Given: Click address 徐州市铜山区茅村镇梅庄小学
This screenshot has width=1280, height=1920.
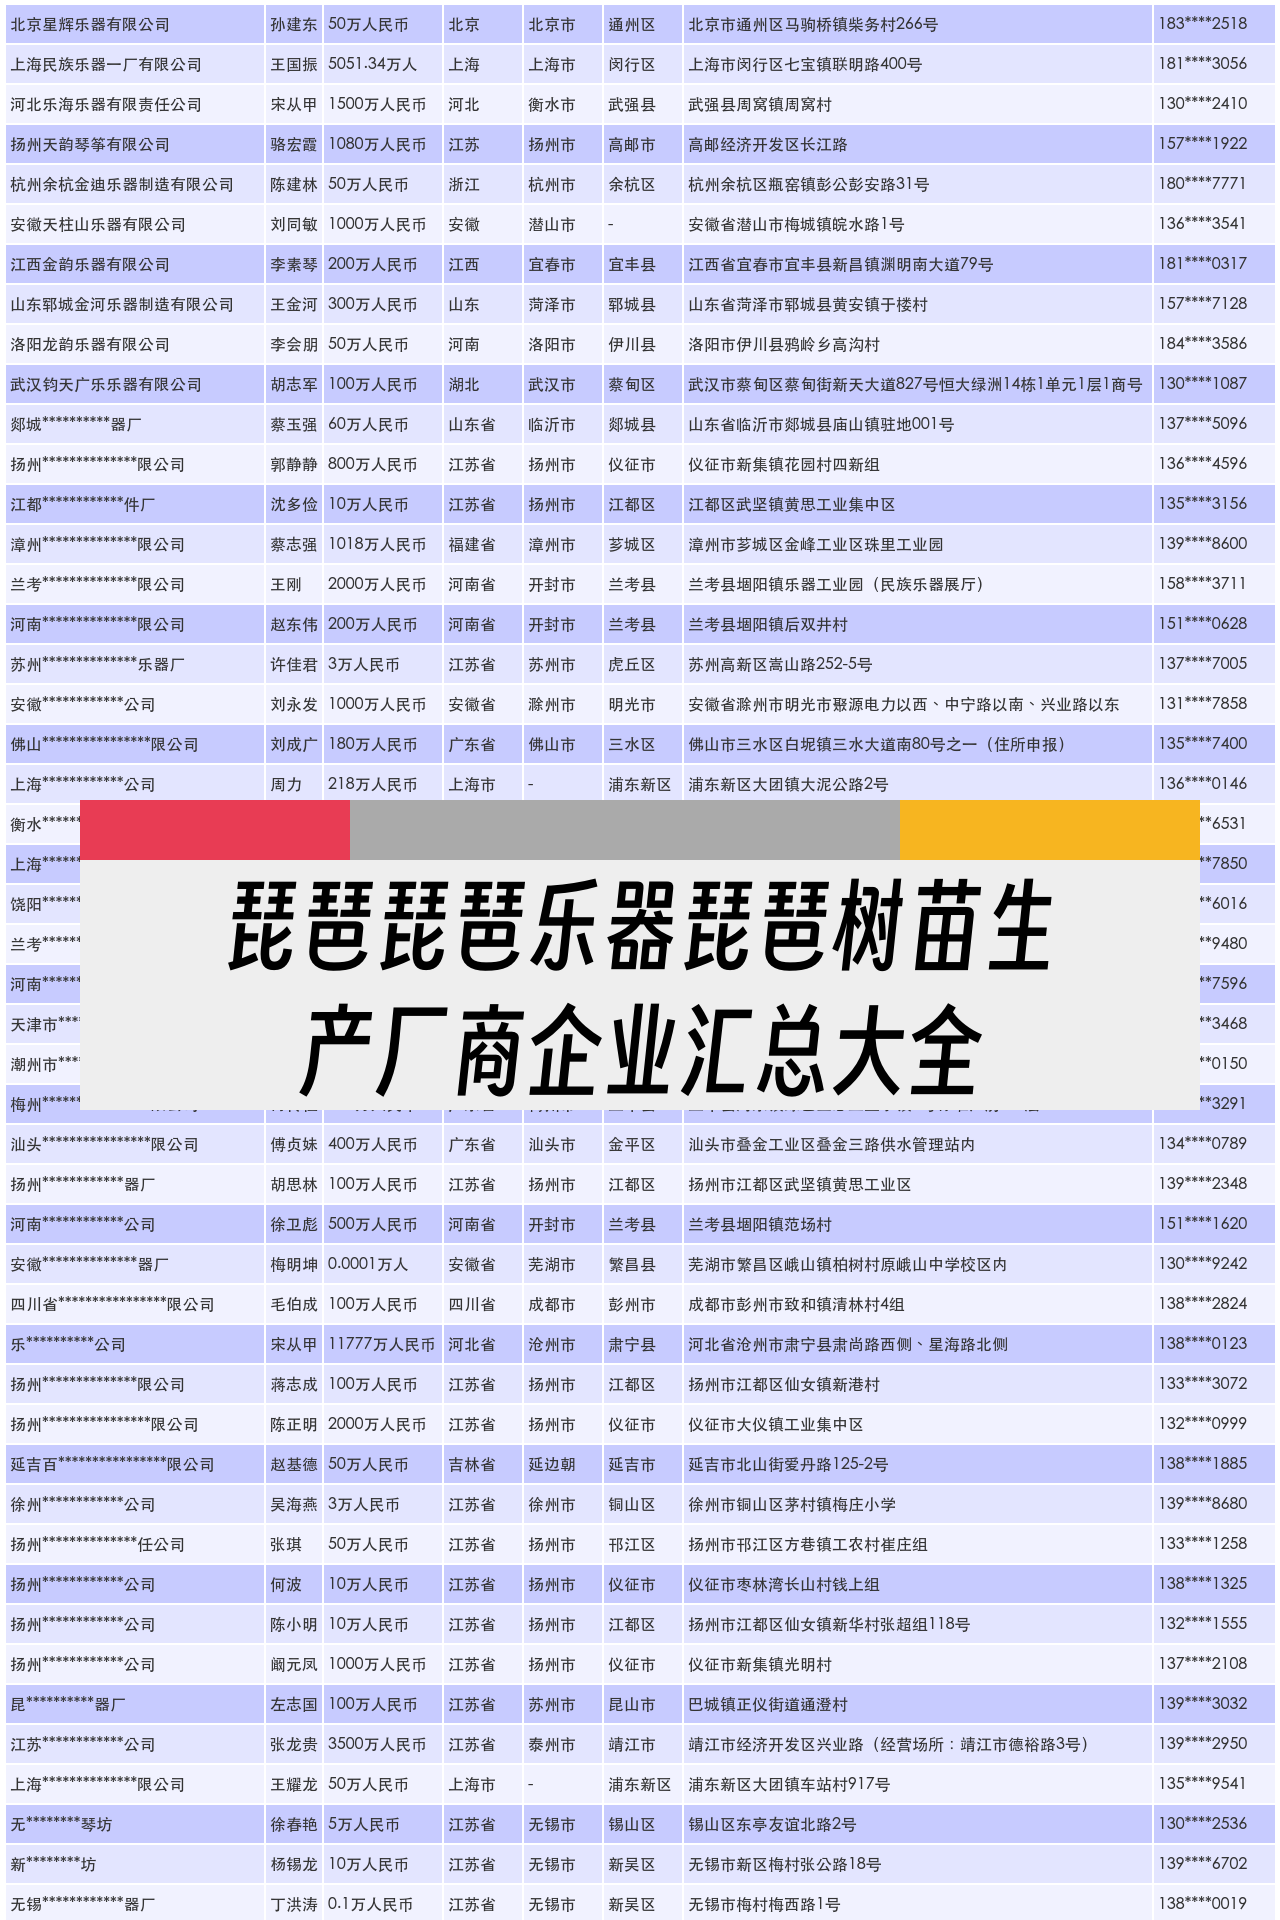Looking at the screenshot, I should pos(792,1504).
